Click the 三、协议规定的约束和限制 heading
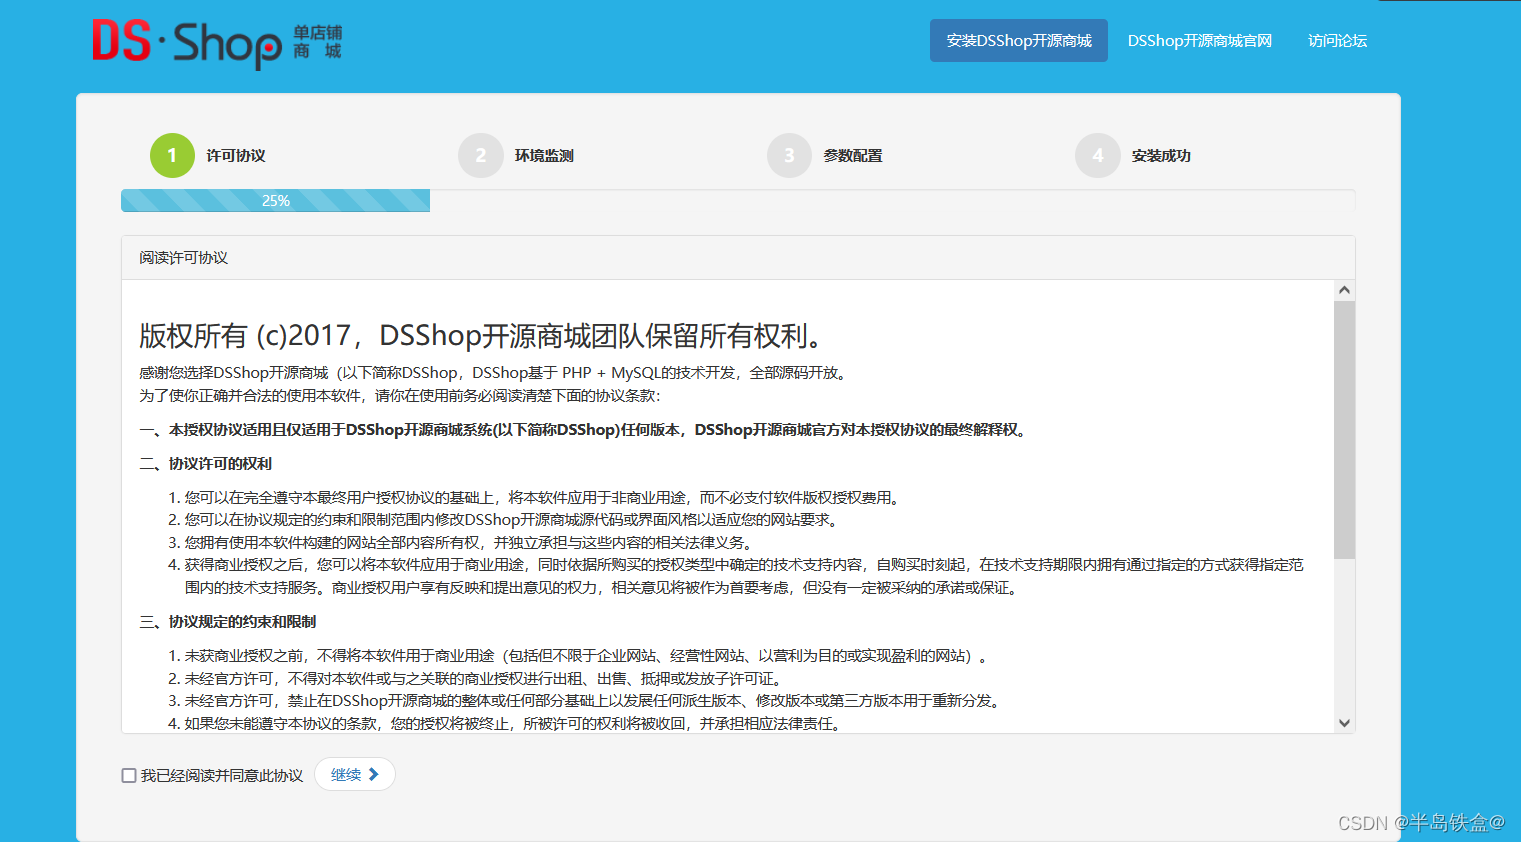This screenshot has height=842, width=1521. click(x=228, y=622)
